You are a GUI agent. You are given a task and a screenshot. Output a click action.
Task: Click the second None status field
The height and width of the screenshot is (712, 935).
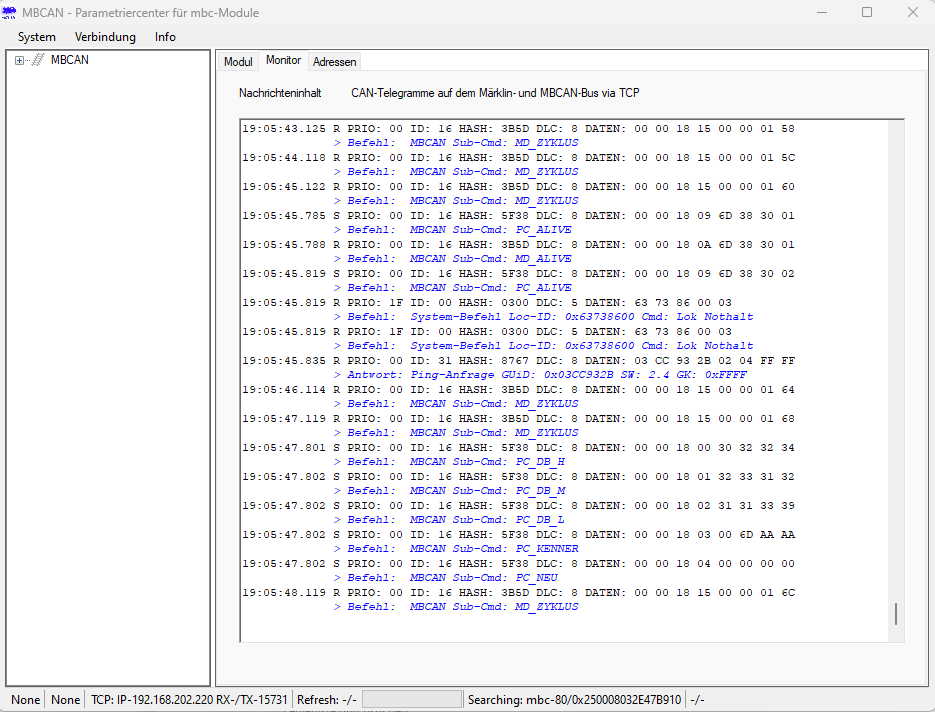[x=66, y=699]
